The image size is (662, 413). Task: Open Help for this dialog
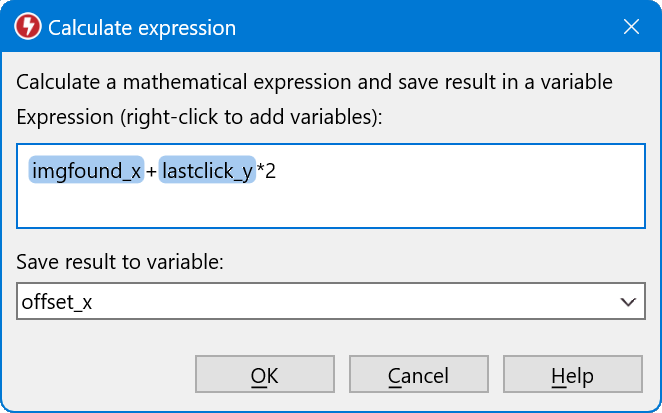[x=572, y=376]
